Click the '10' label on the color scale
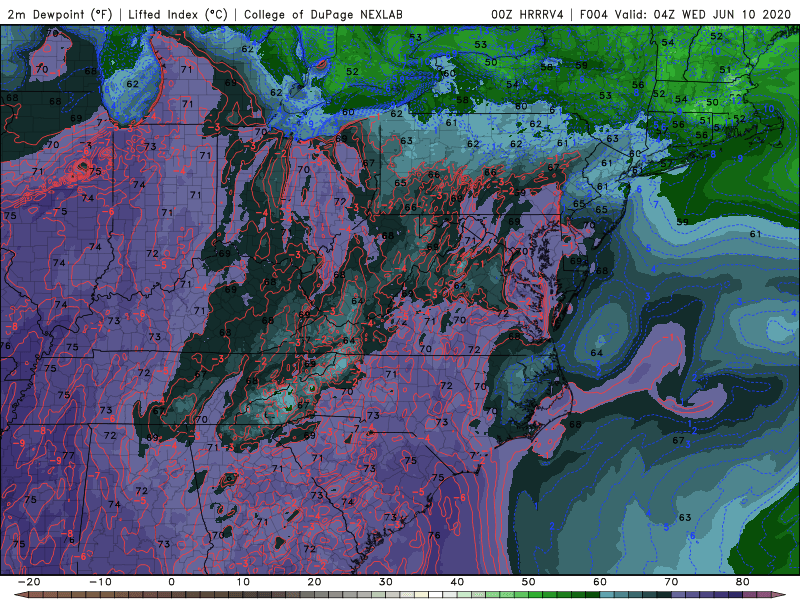 click(x=243, y=582)
